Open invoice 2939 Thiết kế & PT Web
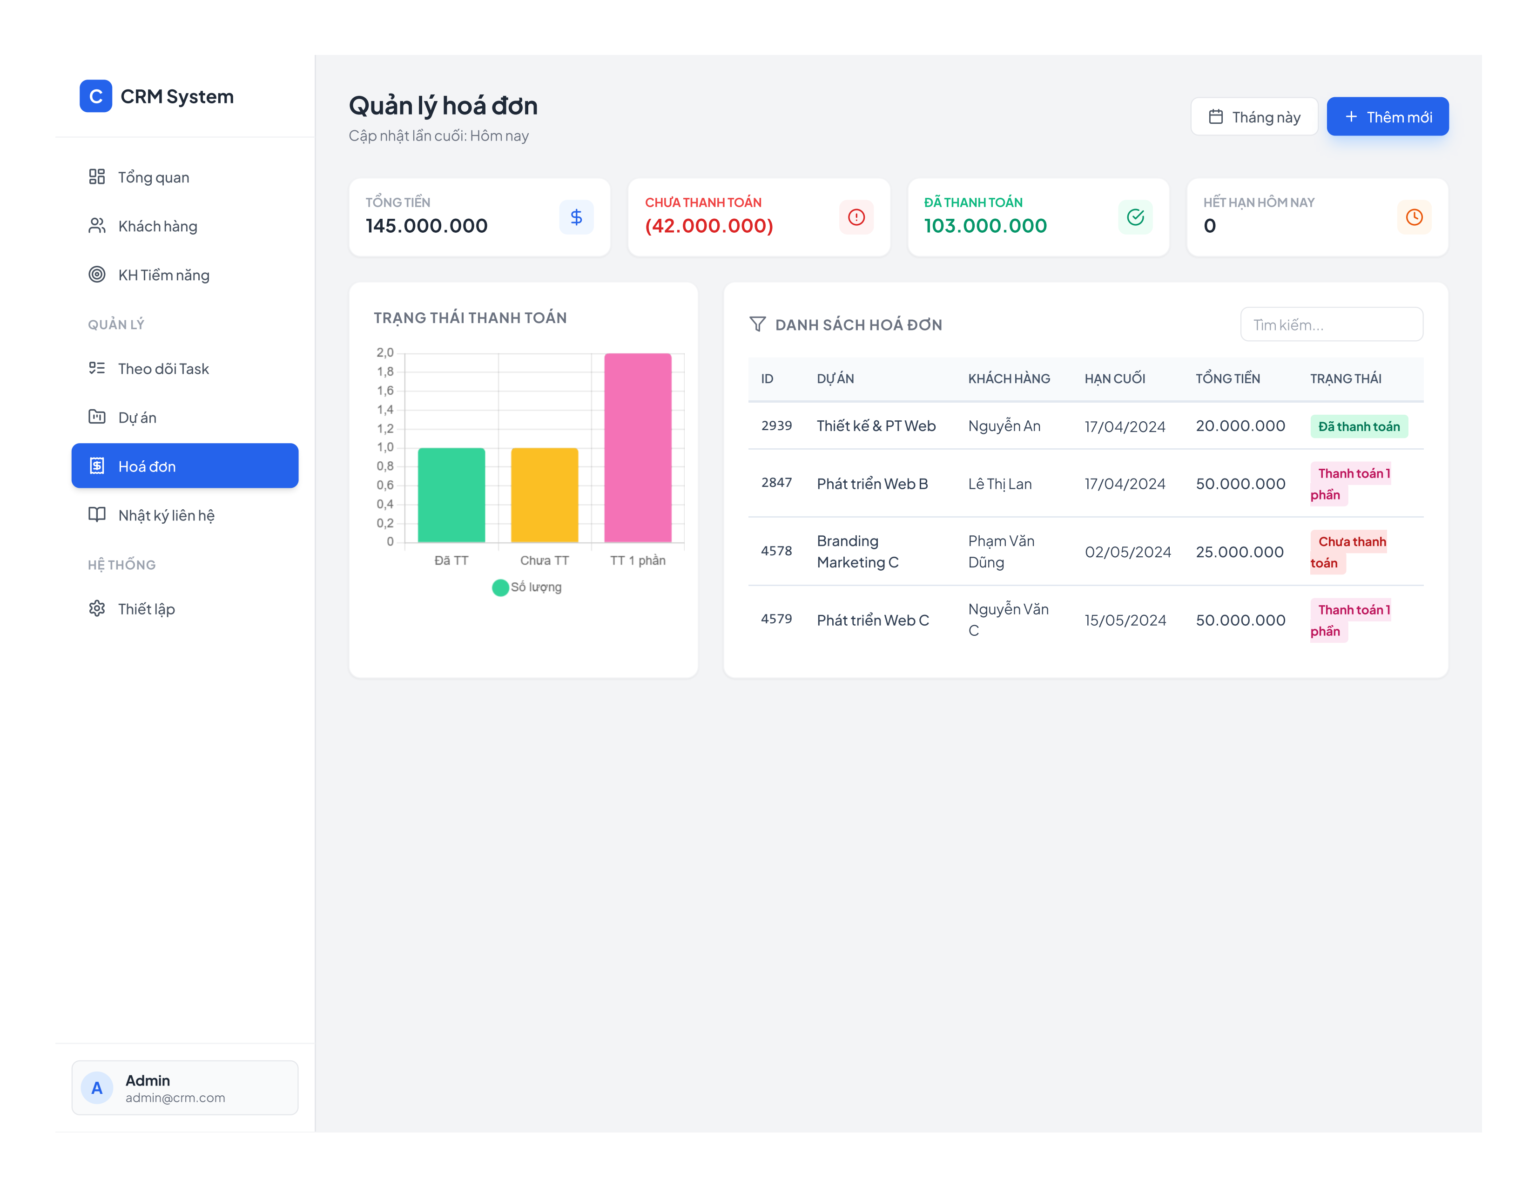Image resolution: width=1536 pixels, height=1187 pixels. (1086, 426)
